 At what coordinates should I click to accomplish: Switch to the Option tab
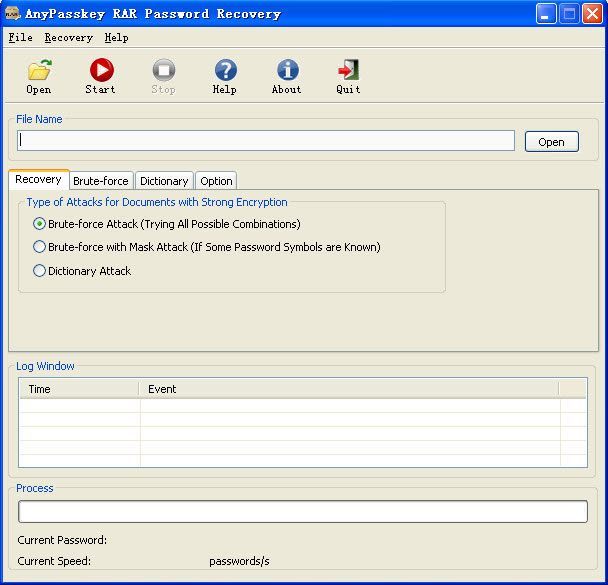coord(216,181)
